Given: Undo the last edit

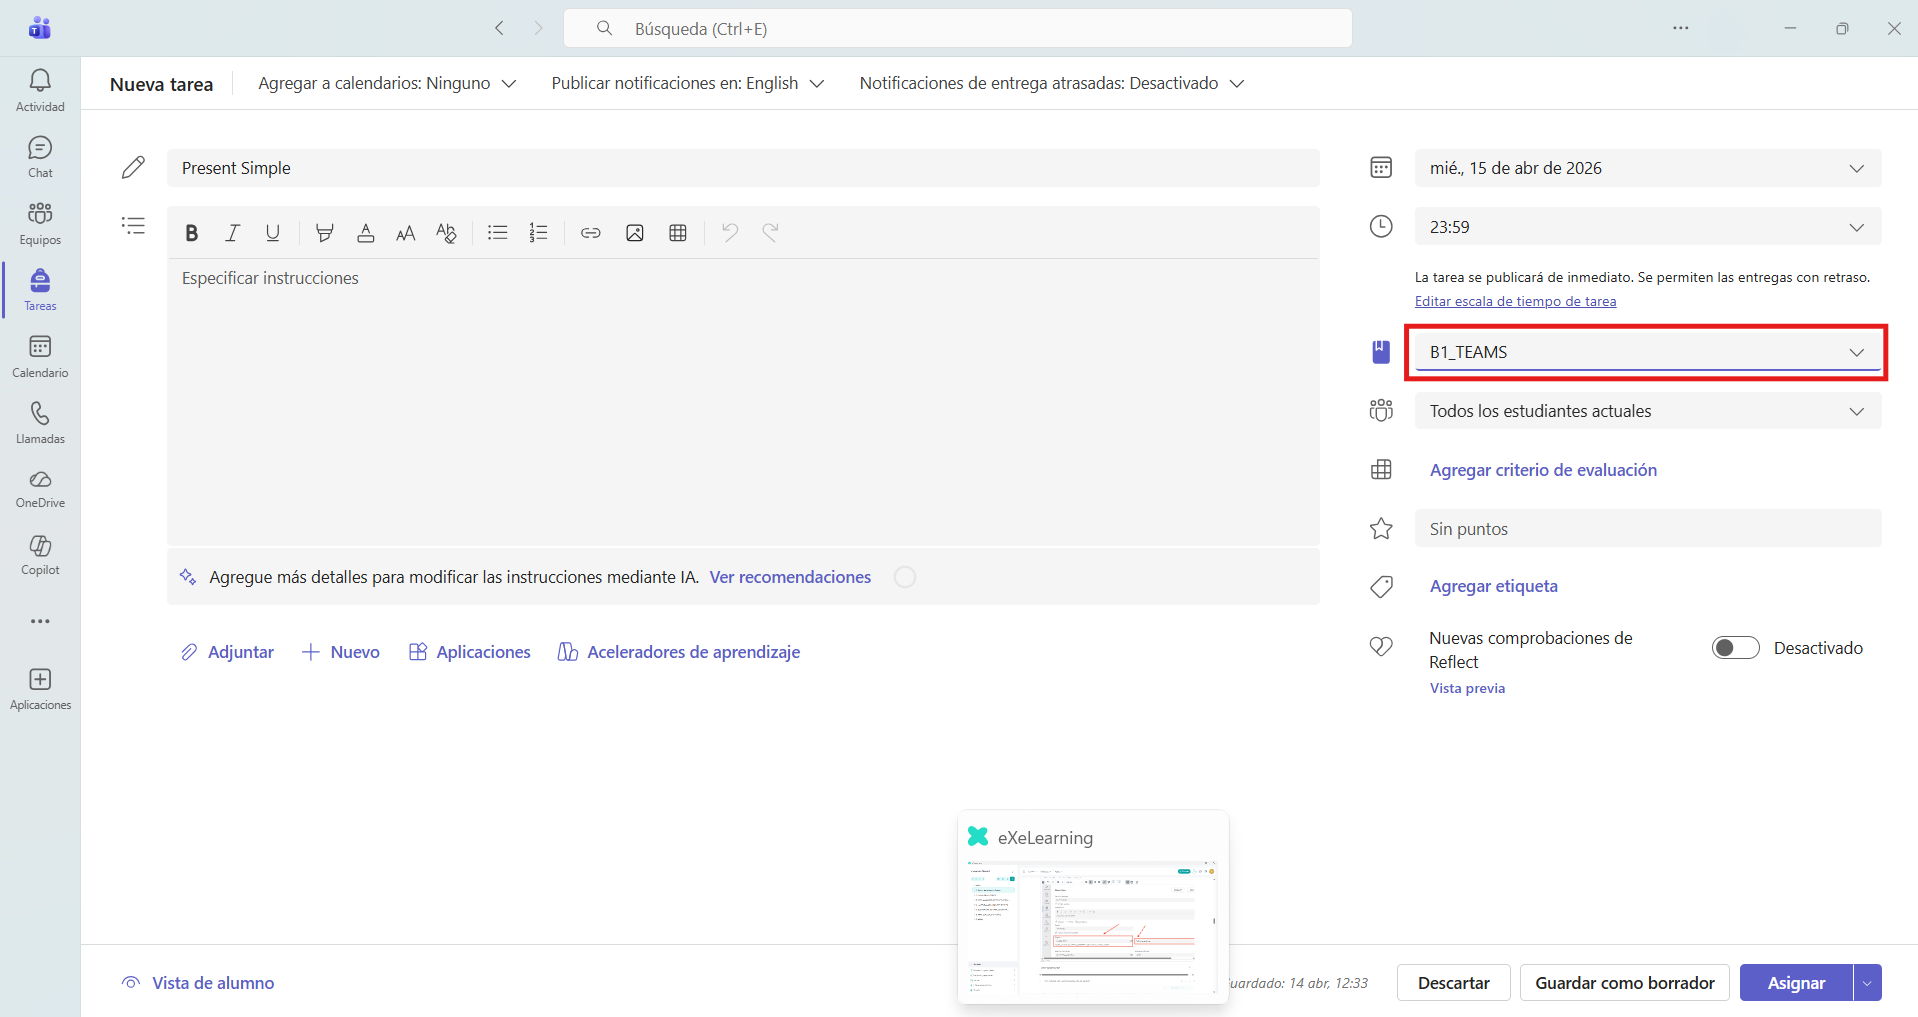Looking at the screenshot, I should point(730,233).
